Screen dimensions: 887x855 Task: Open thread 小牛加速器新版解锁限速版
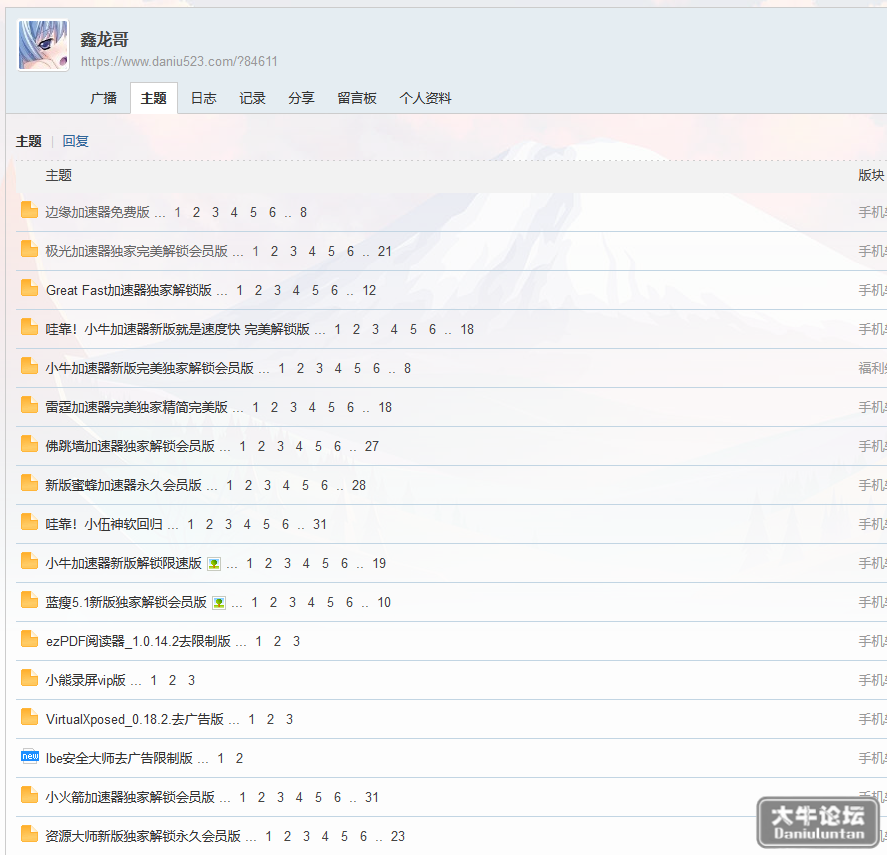click(x=123, y=564)
